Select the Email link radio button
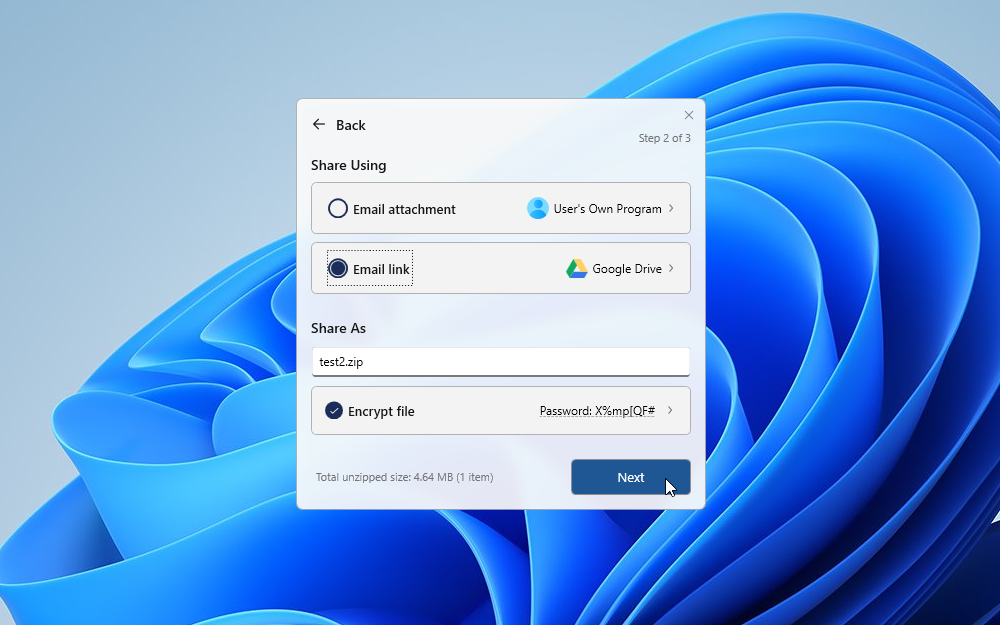 click(338, 269)
